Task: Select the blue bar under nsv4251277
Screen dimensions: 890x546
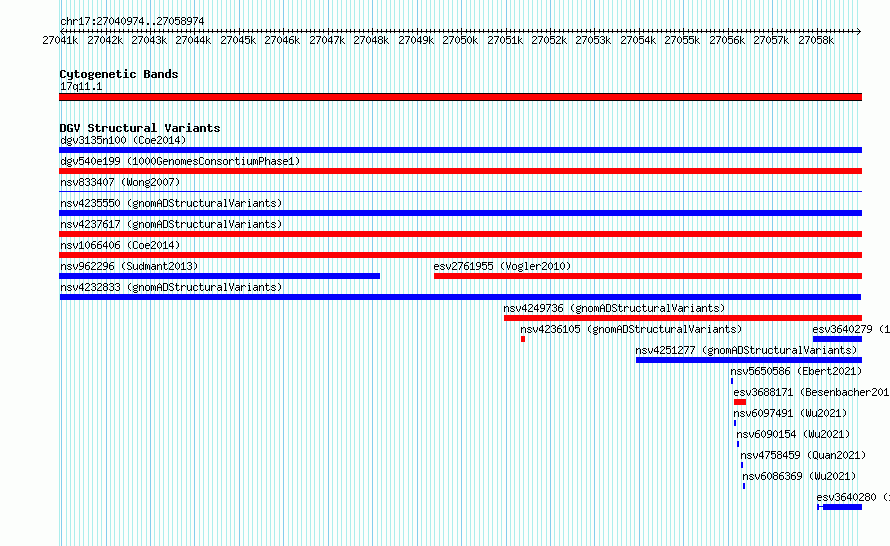Action: [x=749, y=360]
